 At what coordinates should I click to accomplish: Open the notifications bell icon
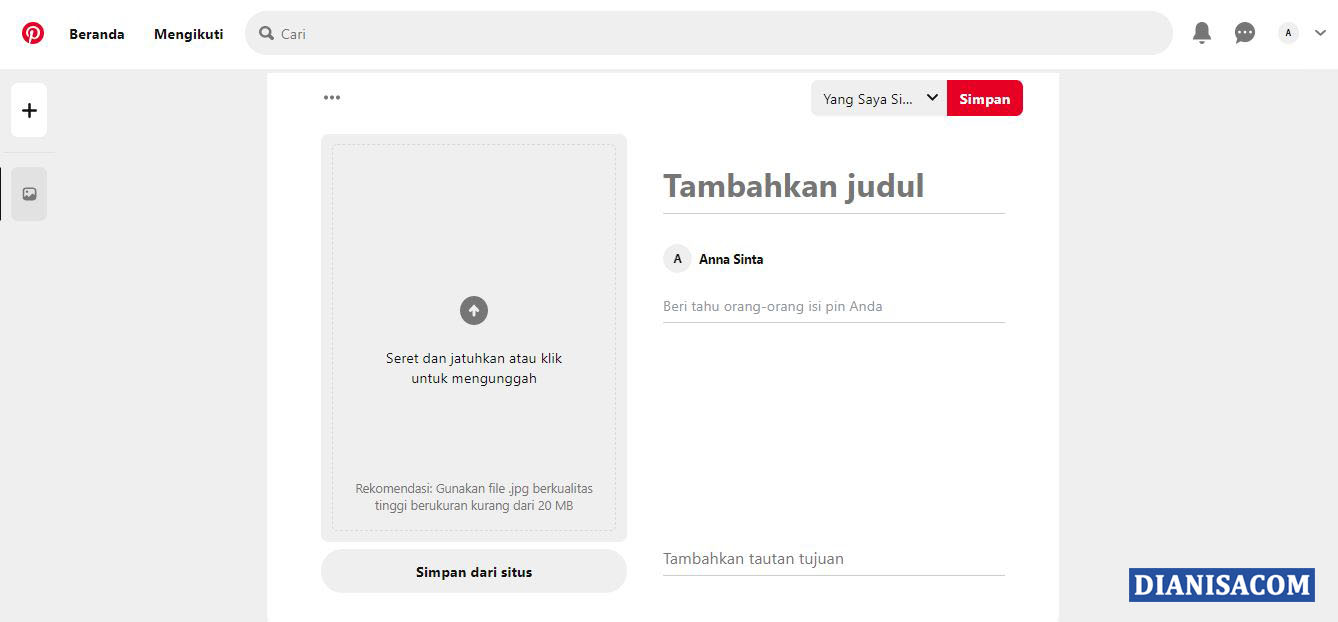(1201, 32)
